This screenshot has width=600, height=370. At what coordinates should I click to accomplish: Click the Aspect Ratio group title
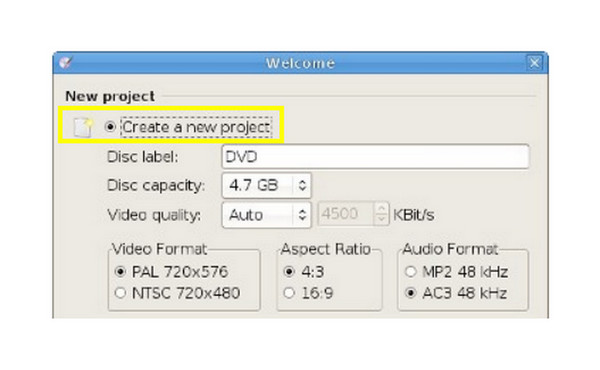[x=326, y=249]
